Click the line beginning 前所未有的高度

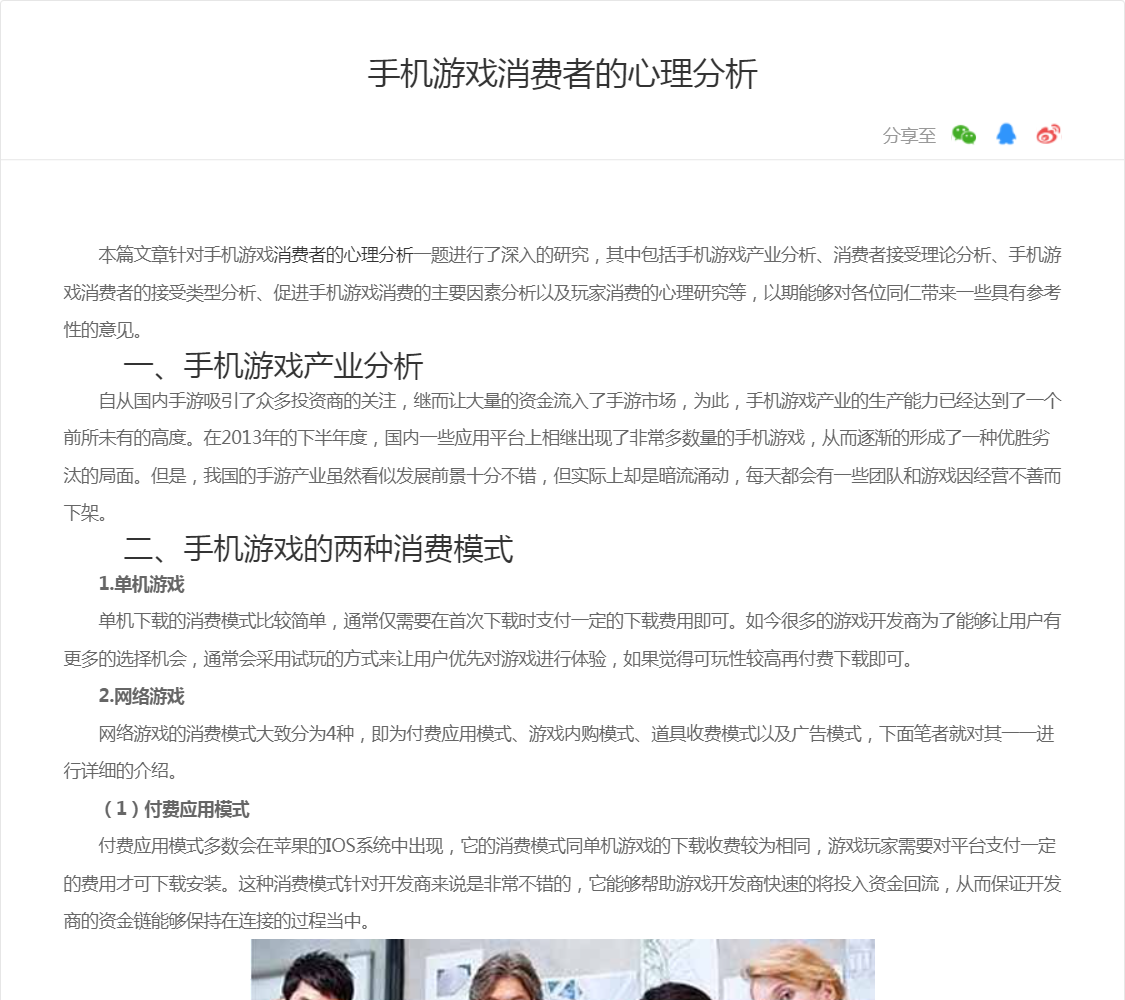click(x=557, y=438)
